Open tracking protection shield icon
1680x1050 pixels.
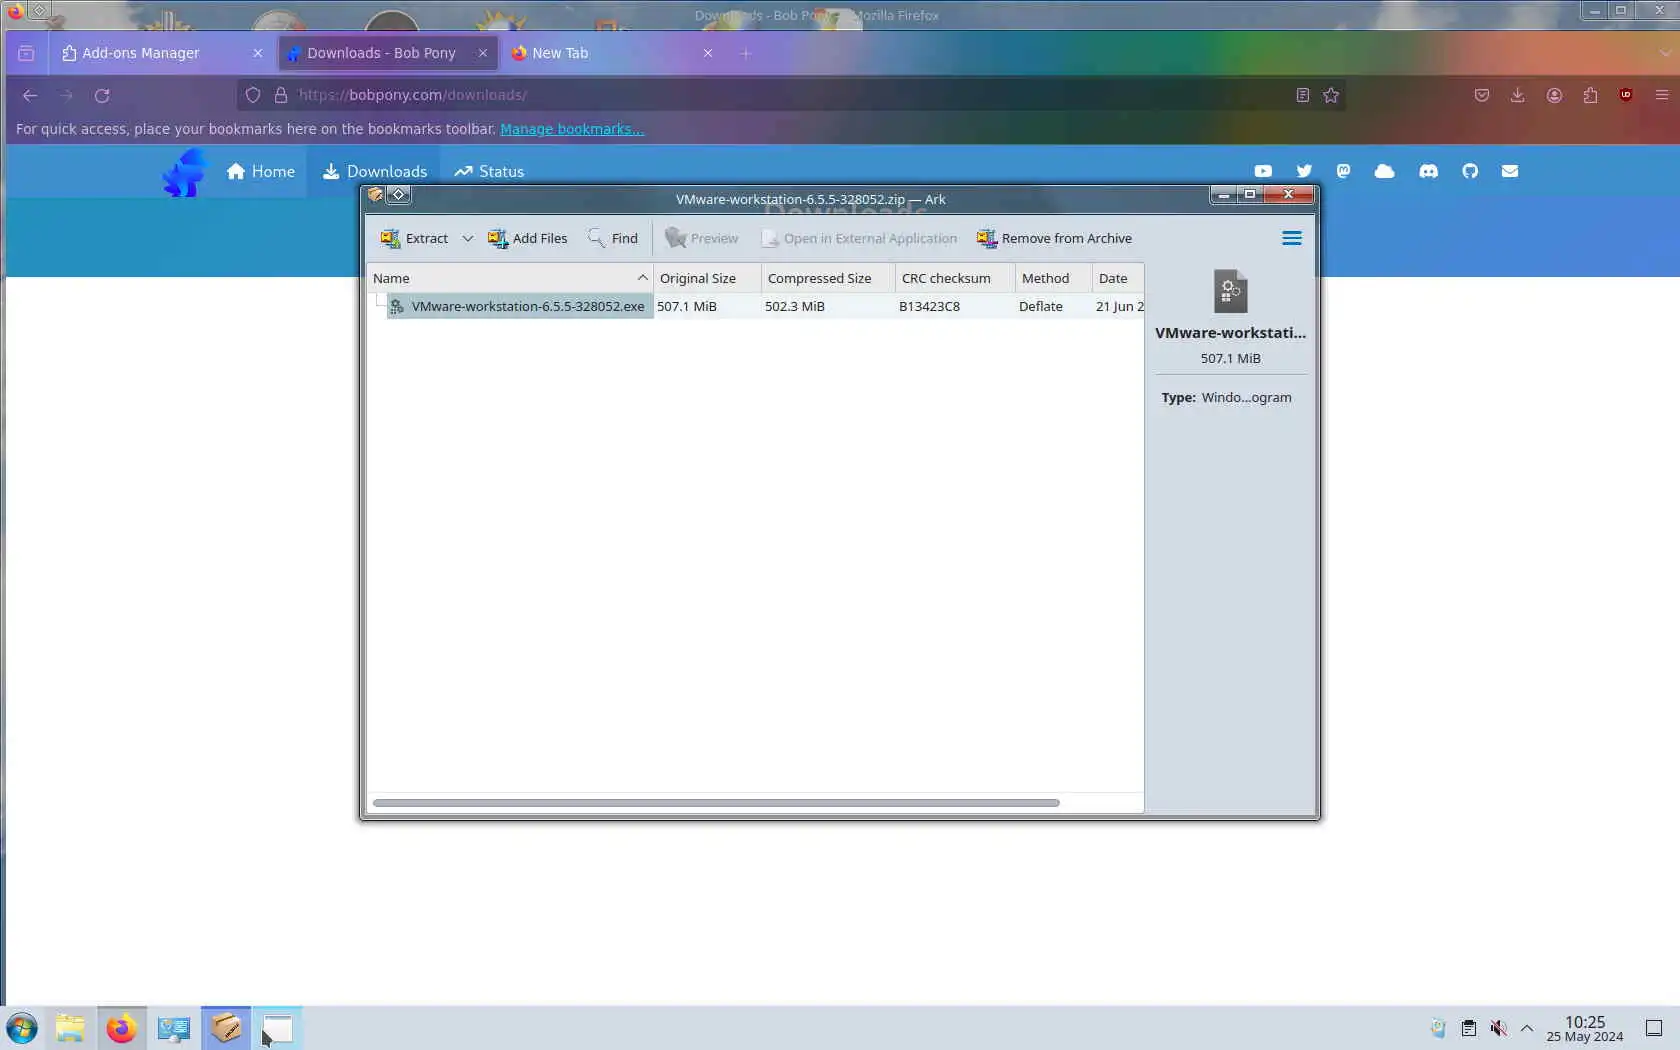click(x=253, y=95)
